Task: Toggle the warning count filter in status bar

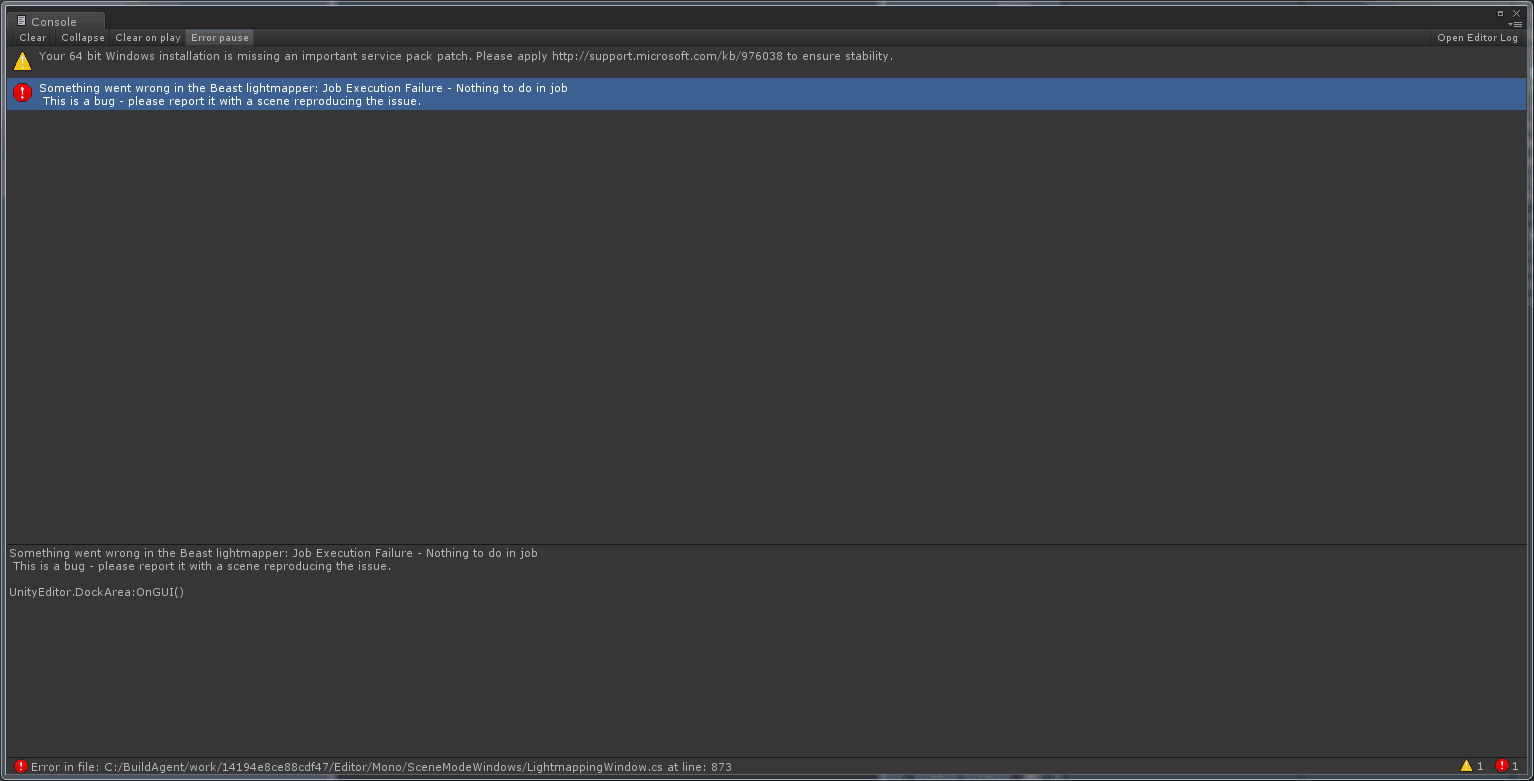Action: (1472, 766)
